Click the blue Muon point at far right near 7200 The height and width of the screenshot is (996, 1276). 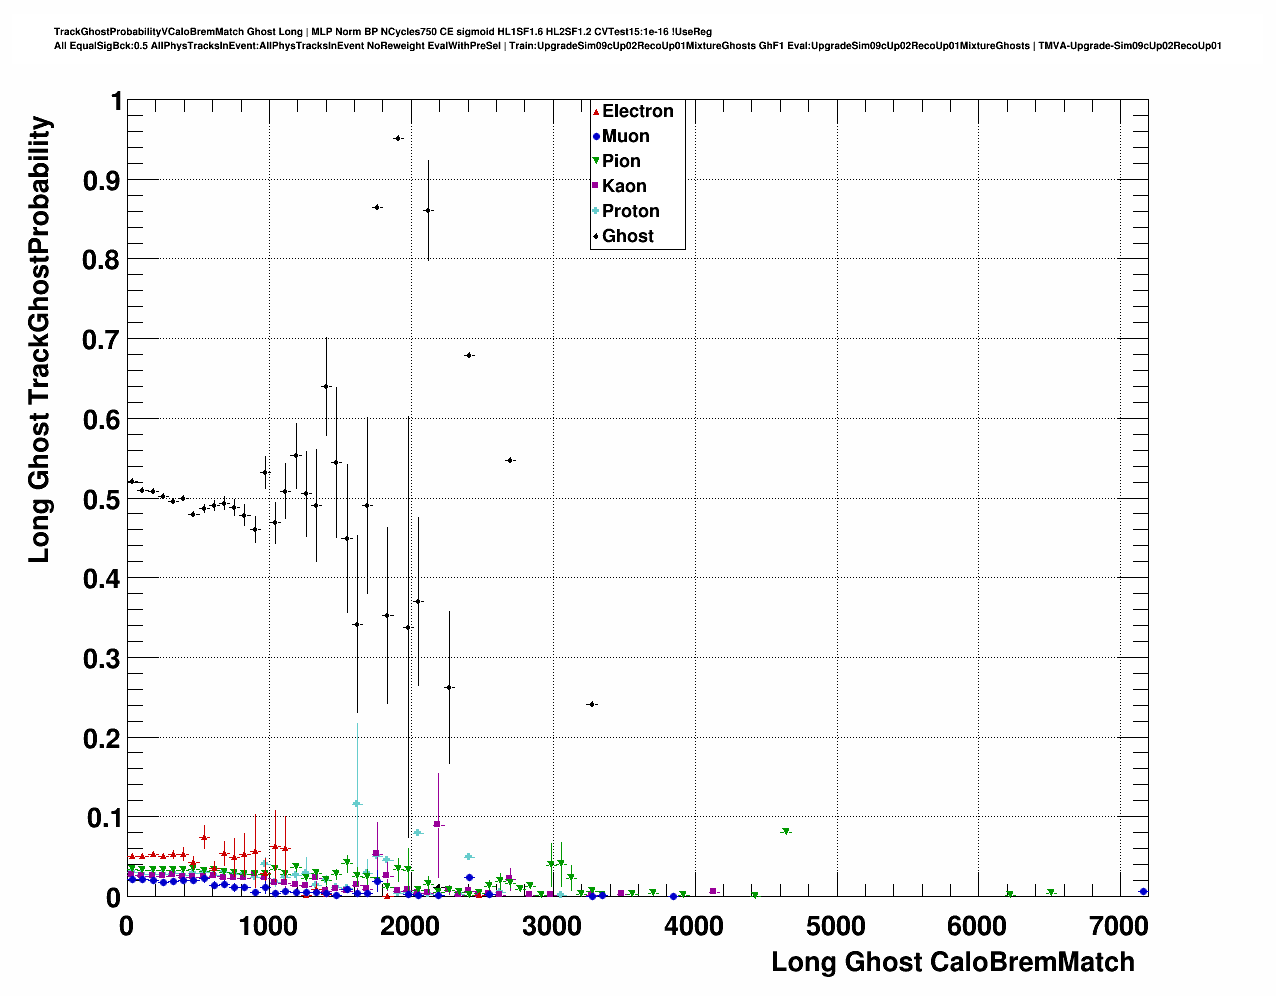pyautogui.click(x=1143, y=891)
